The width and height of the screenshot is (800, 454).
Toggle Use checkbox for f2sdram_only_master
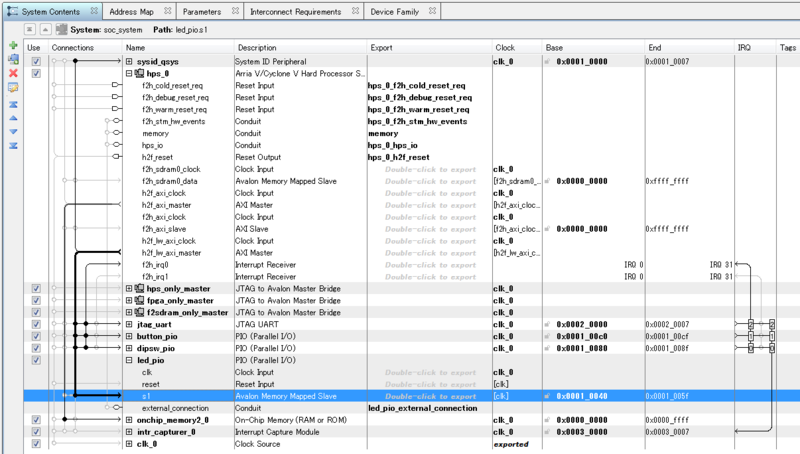point(36,312)
